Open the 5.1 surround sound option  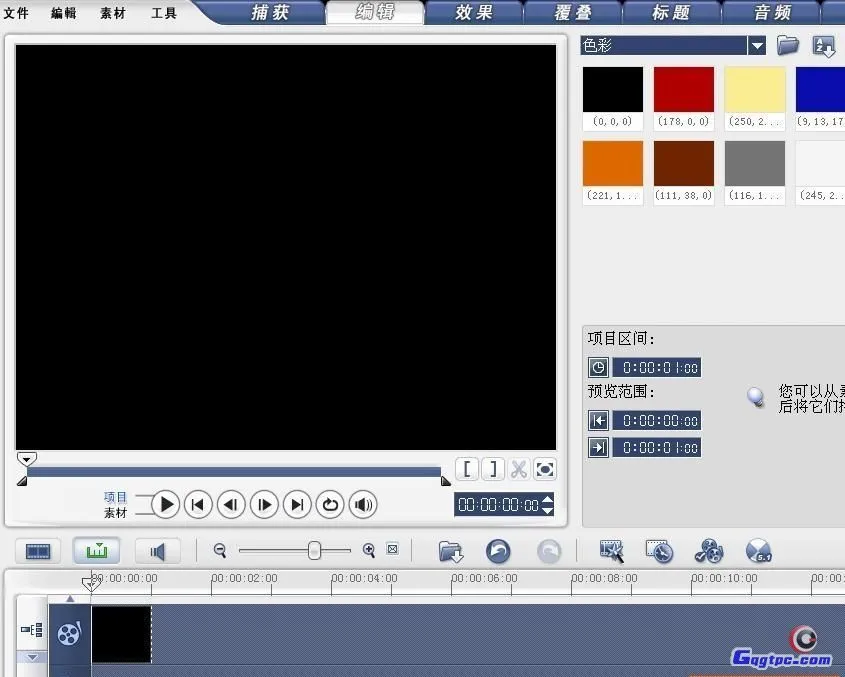click(x=759, y=551)
